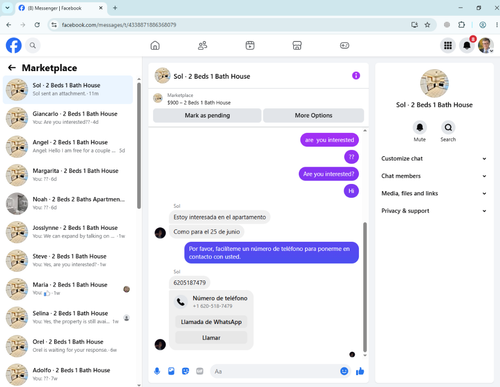The height and width of the screenshot is (387, 500).
Task: Expand Privacy & support section
Action: pyautogui.click(x=434, y=211)
